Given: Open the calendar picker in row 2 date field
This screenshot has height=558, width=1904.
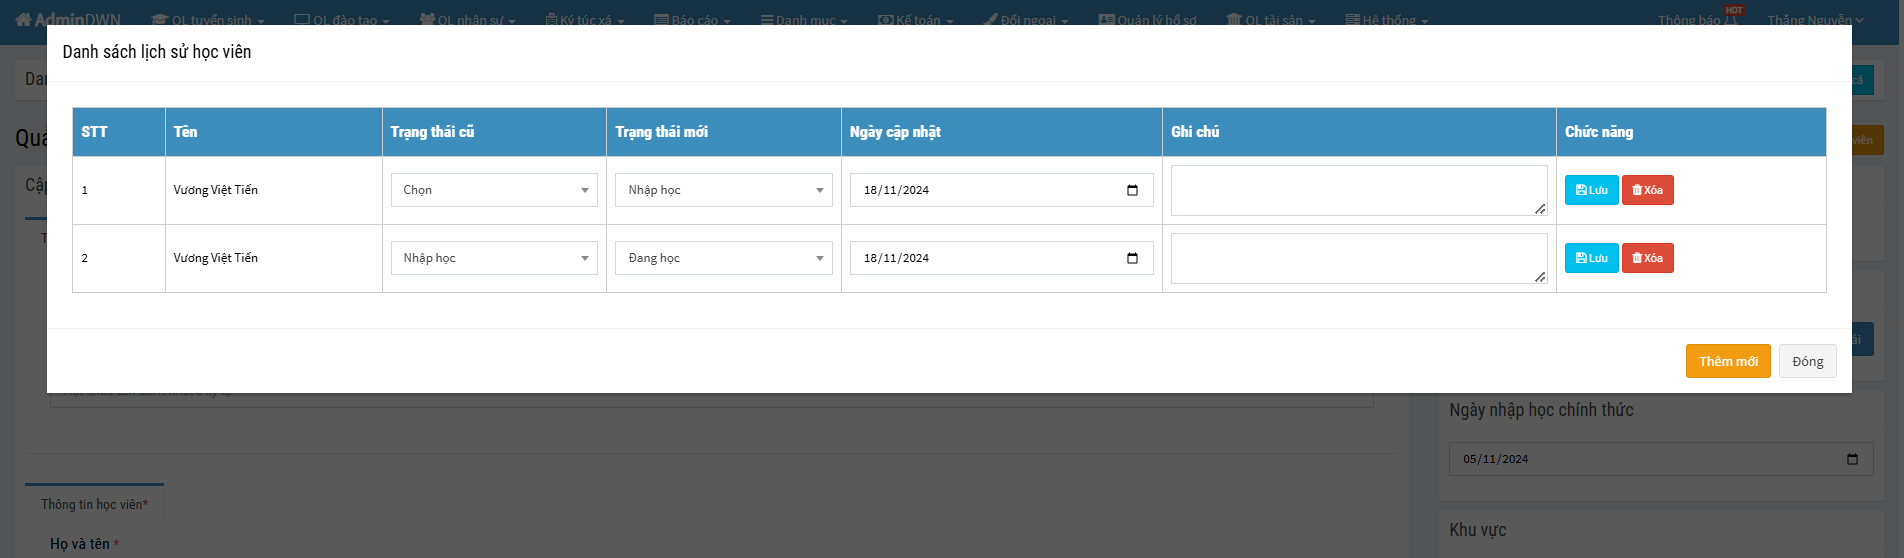Looking at the screenshot, I should [x=1132, y=258].
